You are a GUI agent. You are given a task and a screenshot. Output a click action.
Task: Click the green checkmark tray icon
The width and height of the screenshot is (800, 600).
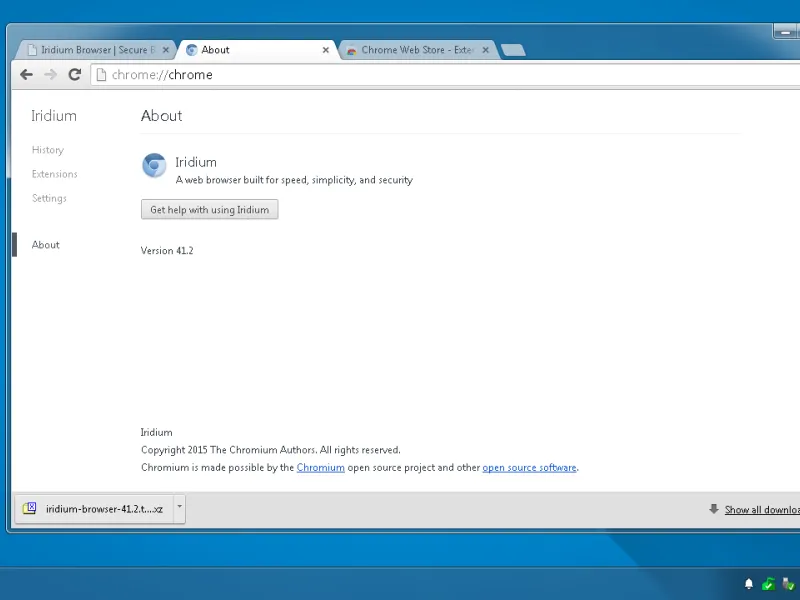tap(768, 584)
